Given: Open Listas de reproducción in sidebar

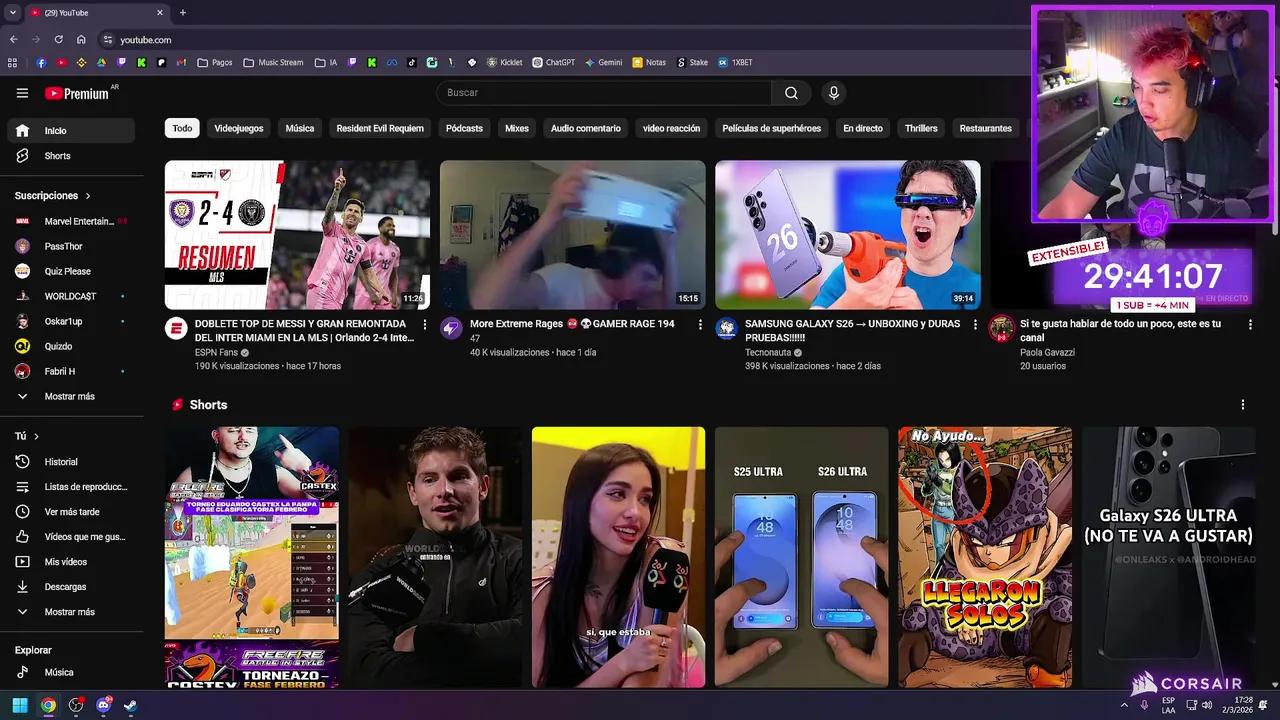Looking at the screenshot, I should pyautogui.click(x=70, y=487).
